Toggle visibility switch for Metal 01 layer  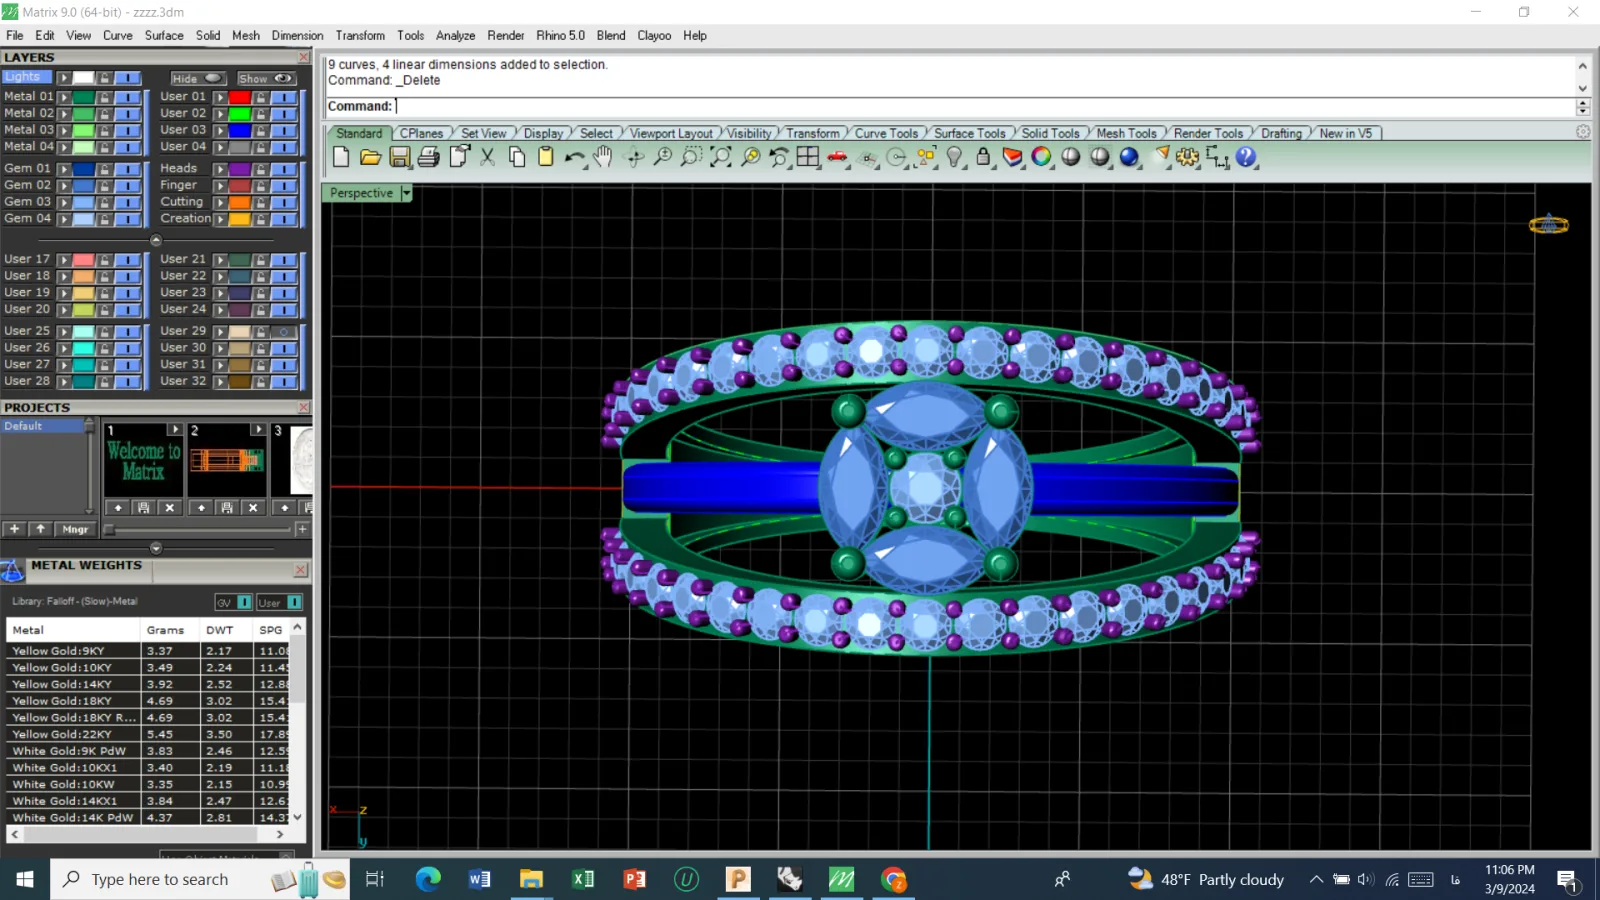point(127,97)
